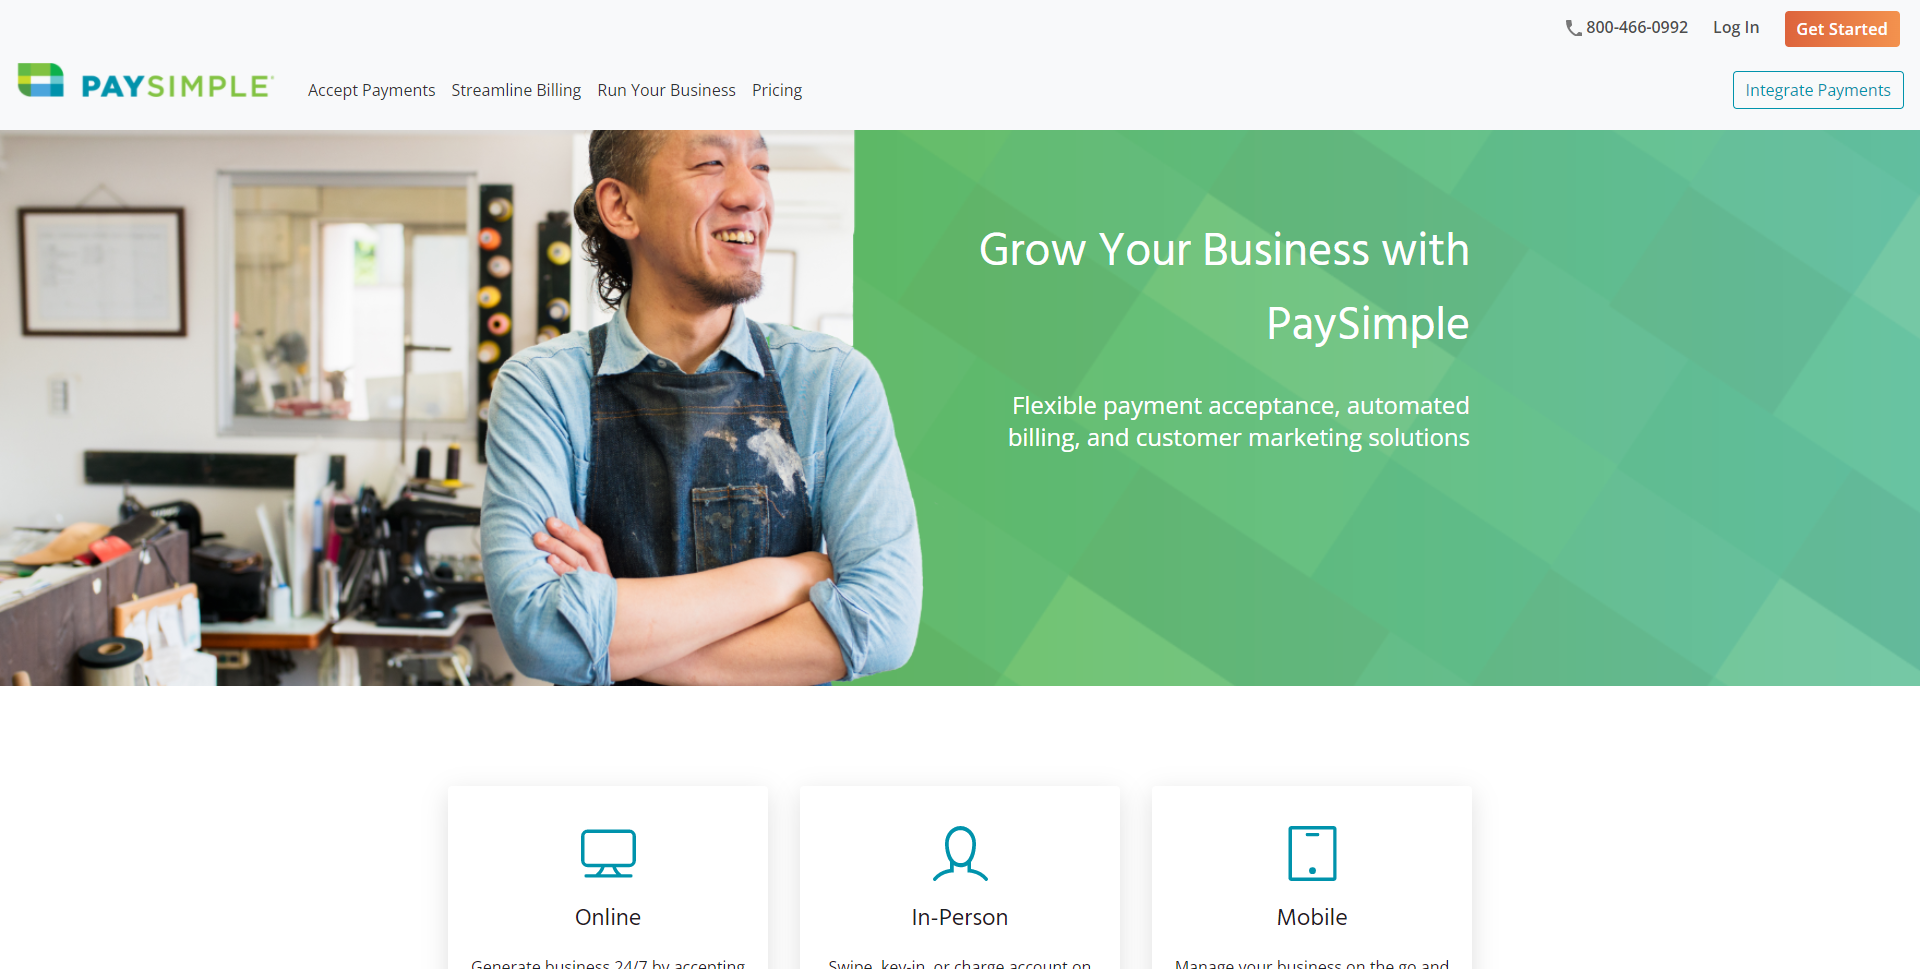This screenshot has width=1920, height=969.
Task: Click the Grow Your Business with PaySimple headline
Action: point(1224,287)
